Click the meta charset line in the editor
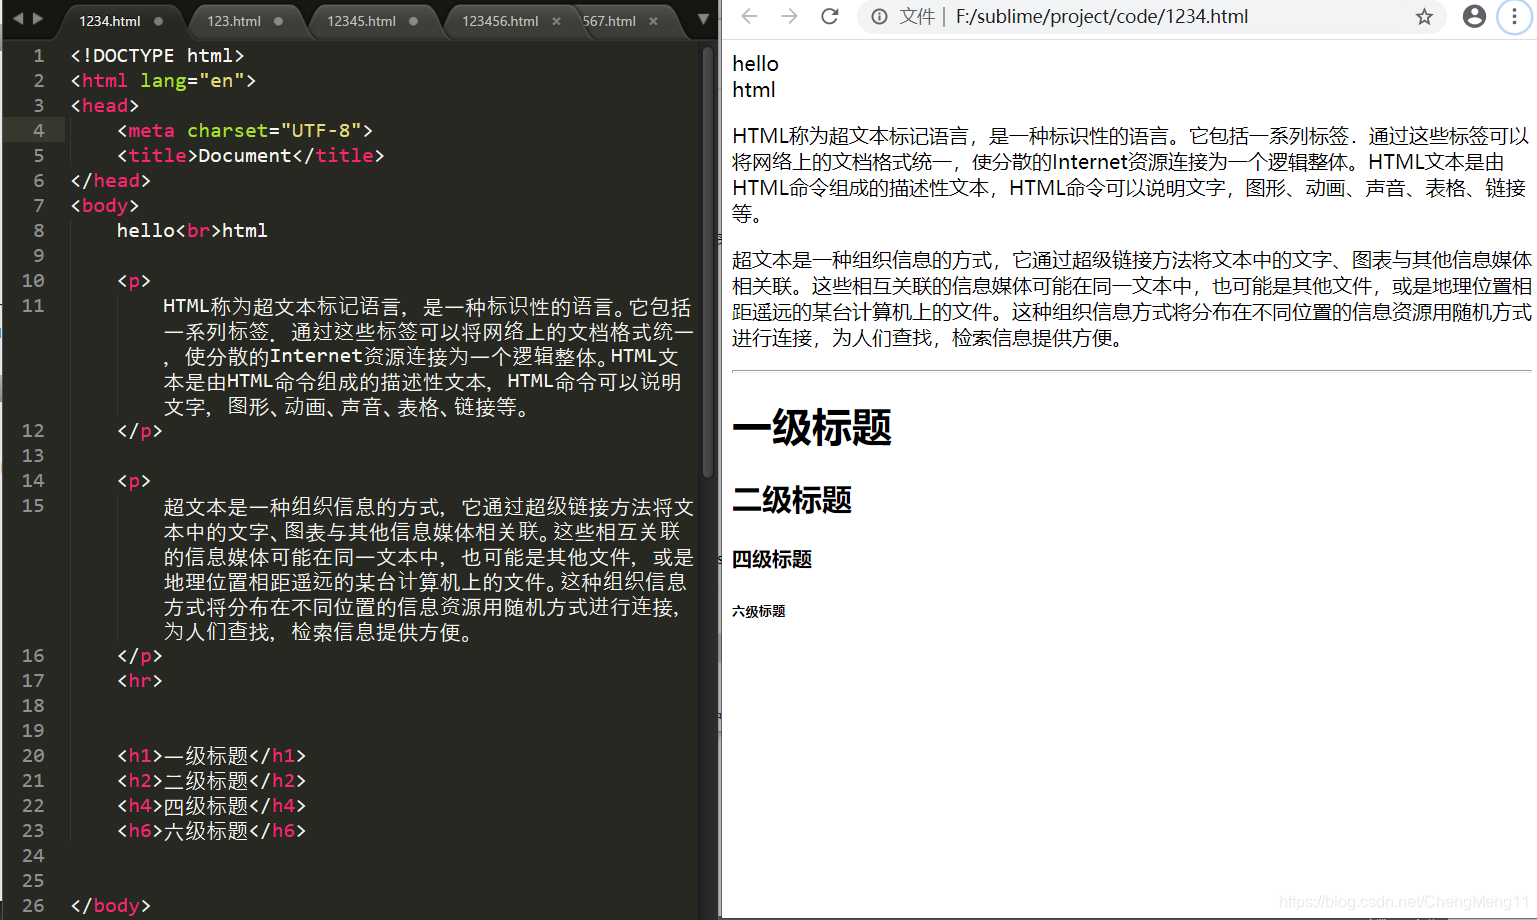The image size is (1537, 920). click(x=245, y=131)
